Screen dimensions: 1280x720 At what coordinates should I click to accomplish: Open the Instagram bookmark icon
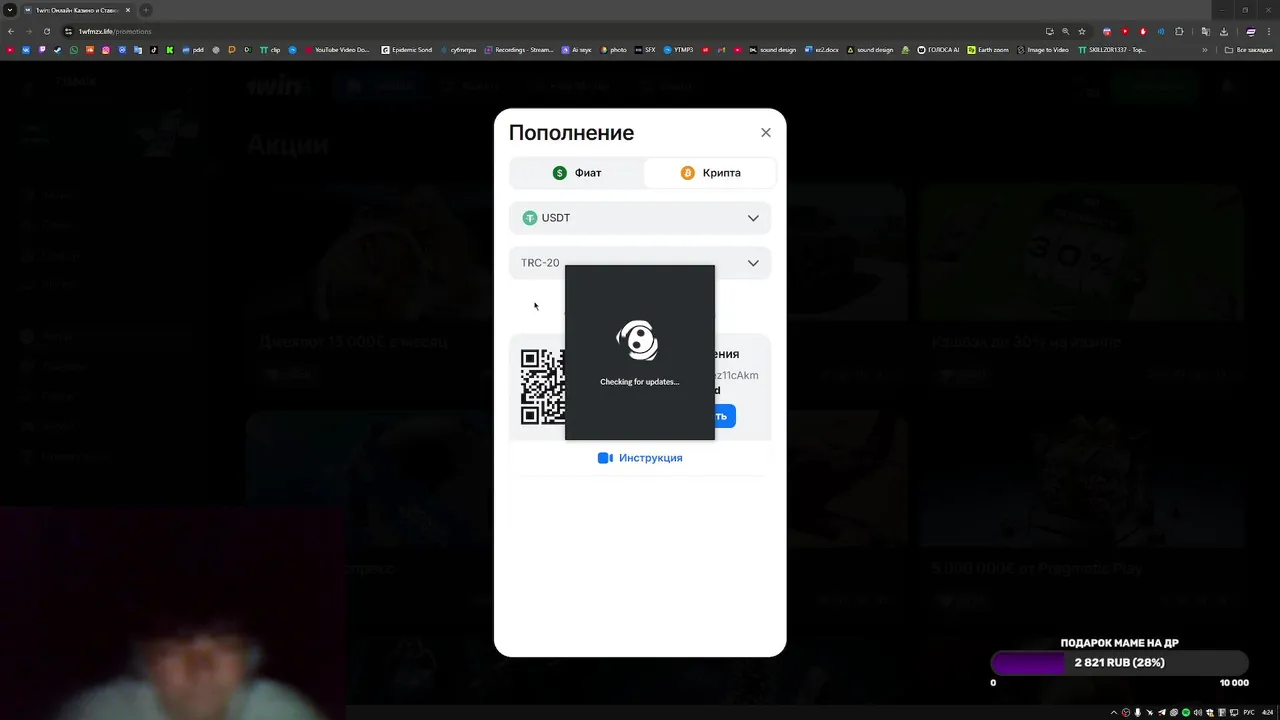pyautogui.click(x=106, y=50)
